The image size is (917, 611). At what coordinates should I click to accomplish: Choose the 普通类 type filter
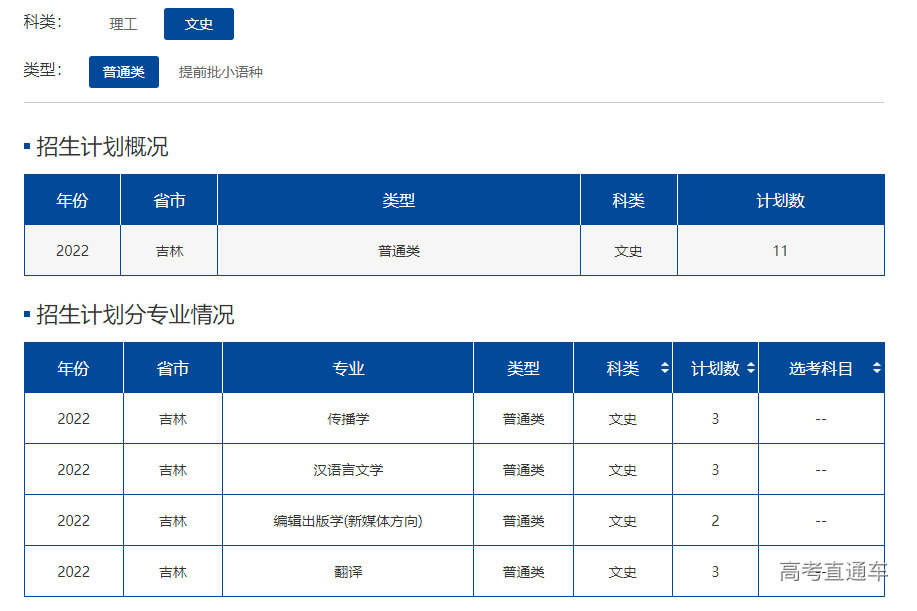(x=124, y=72)
